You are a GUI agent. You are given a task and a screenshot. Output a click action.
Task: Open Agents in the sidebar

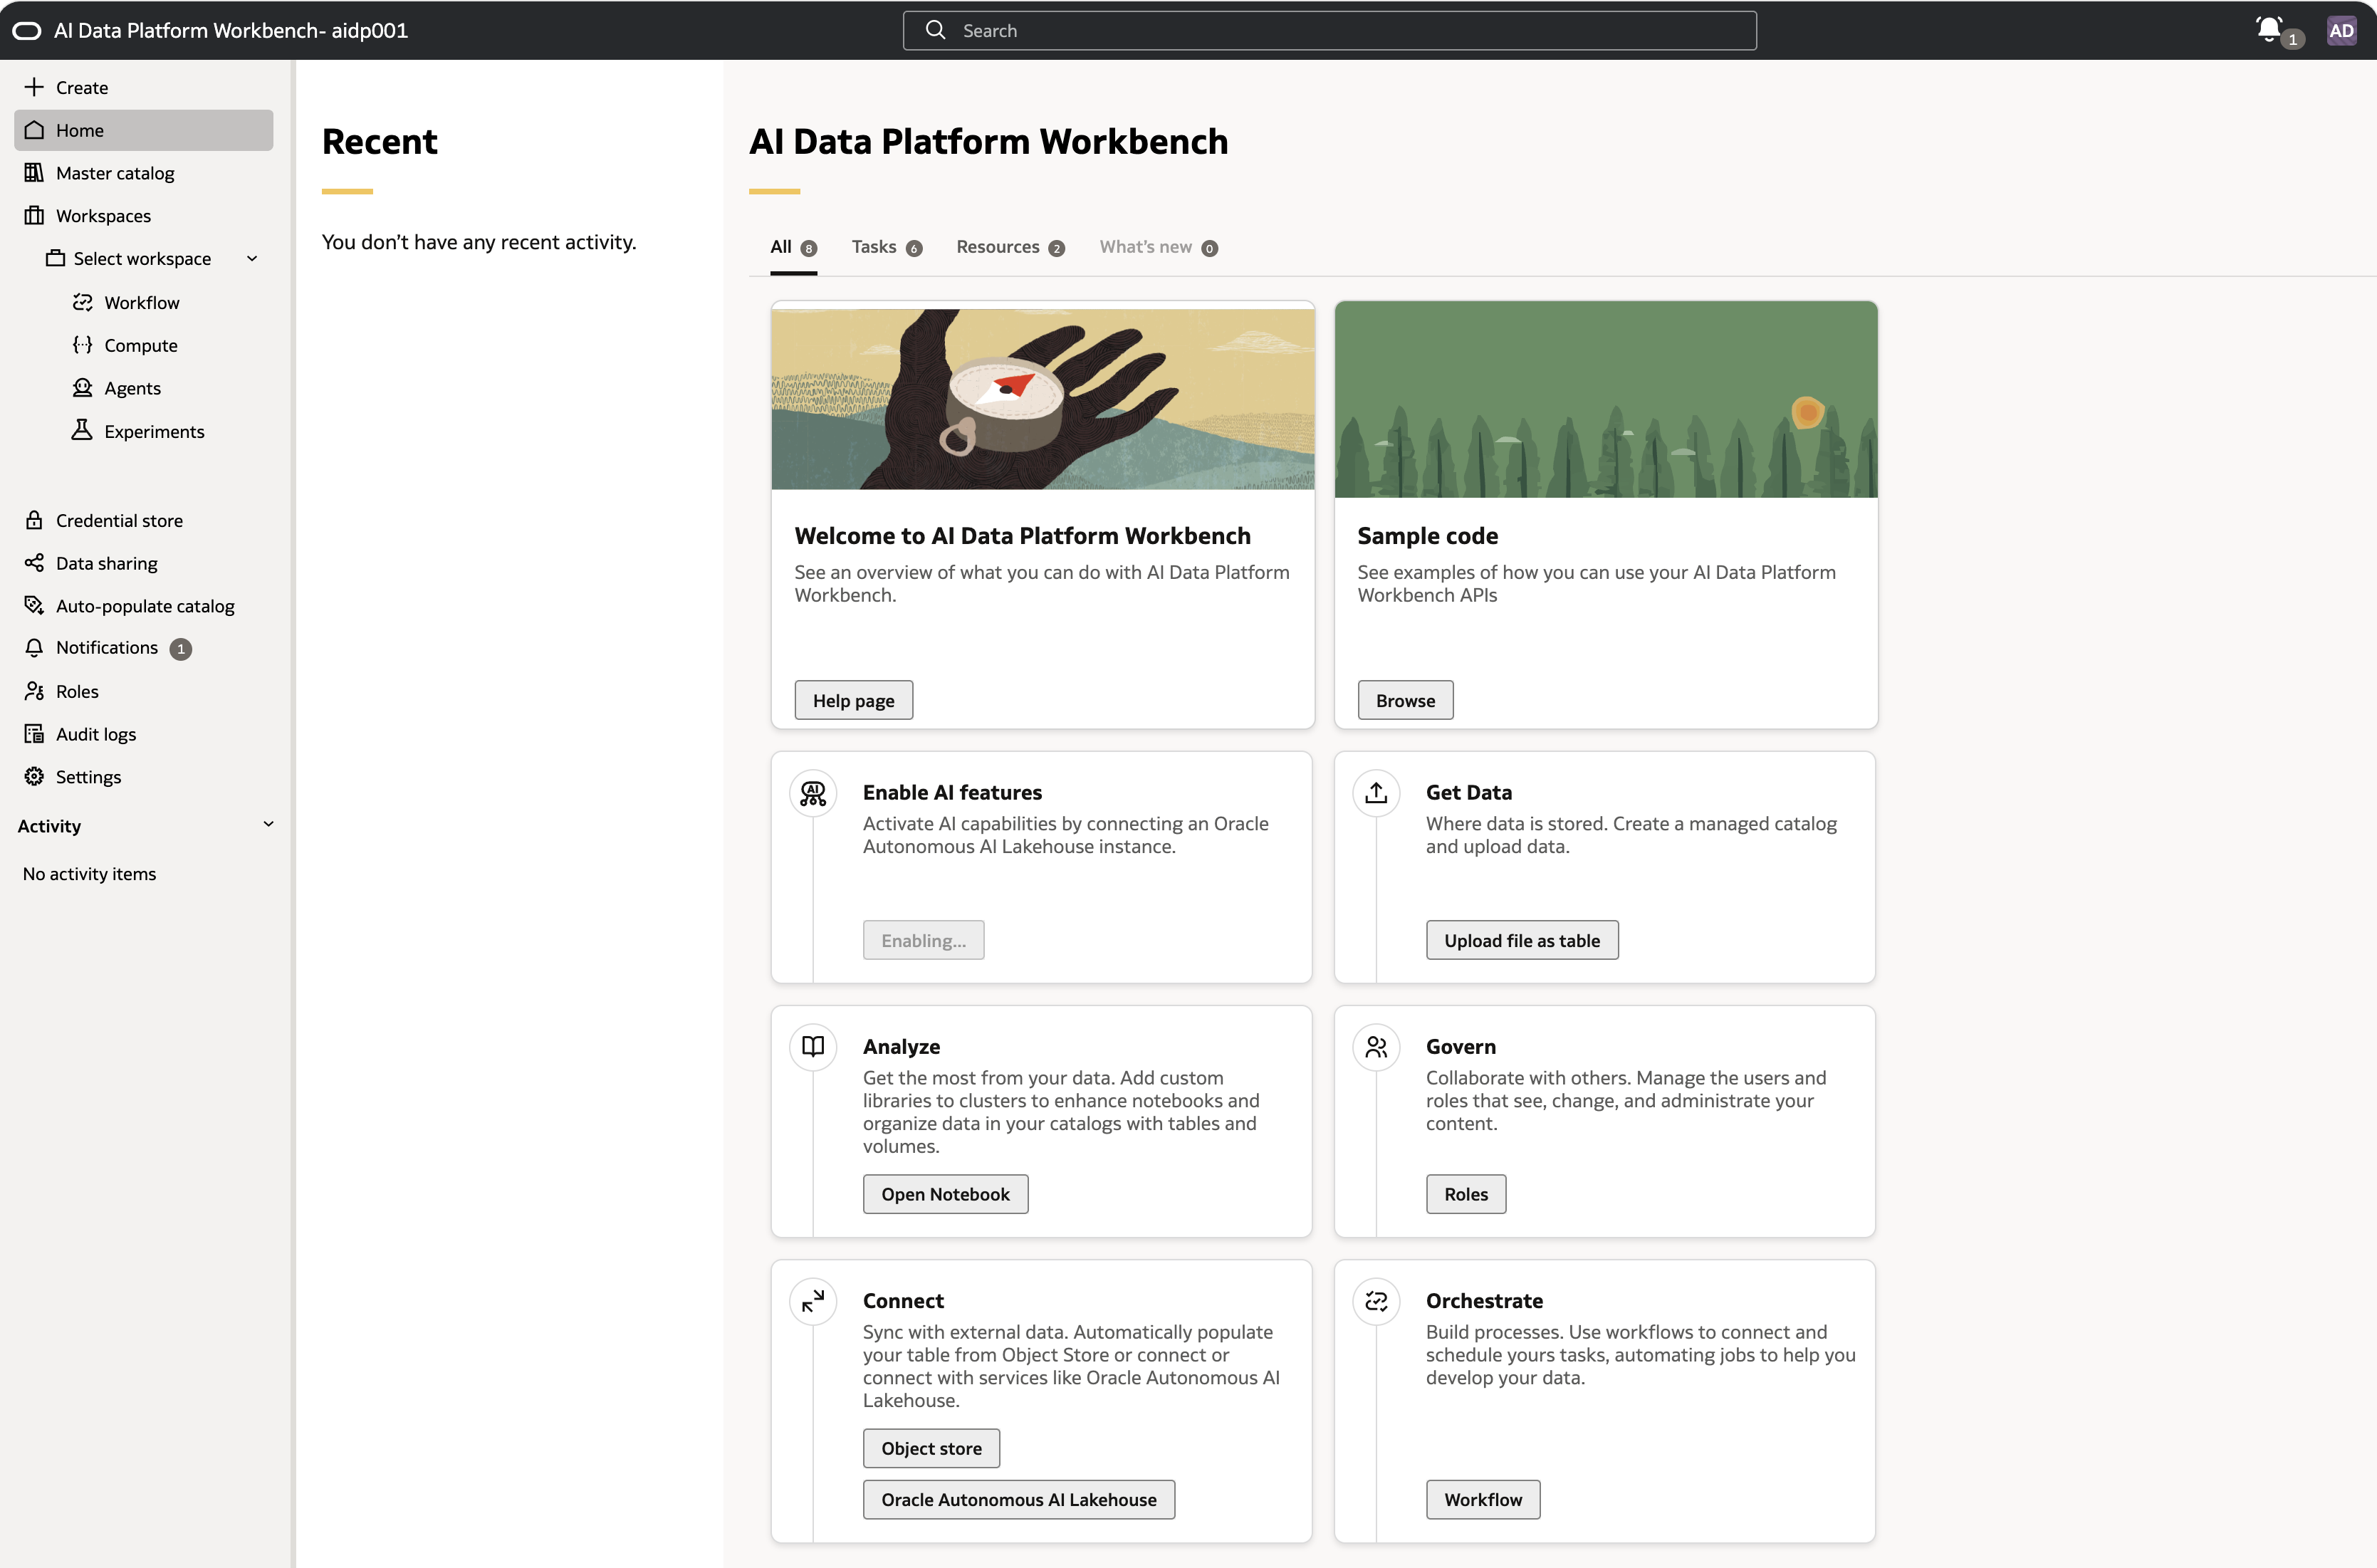coord(133,388)
